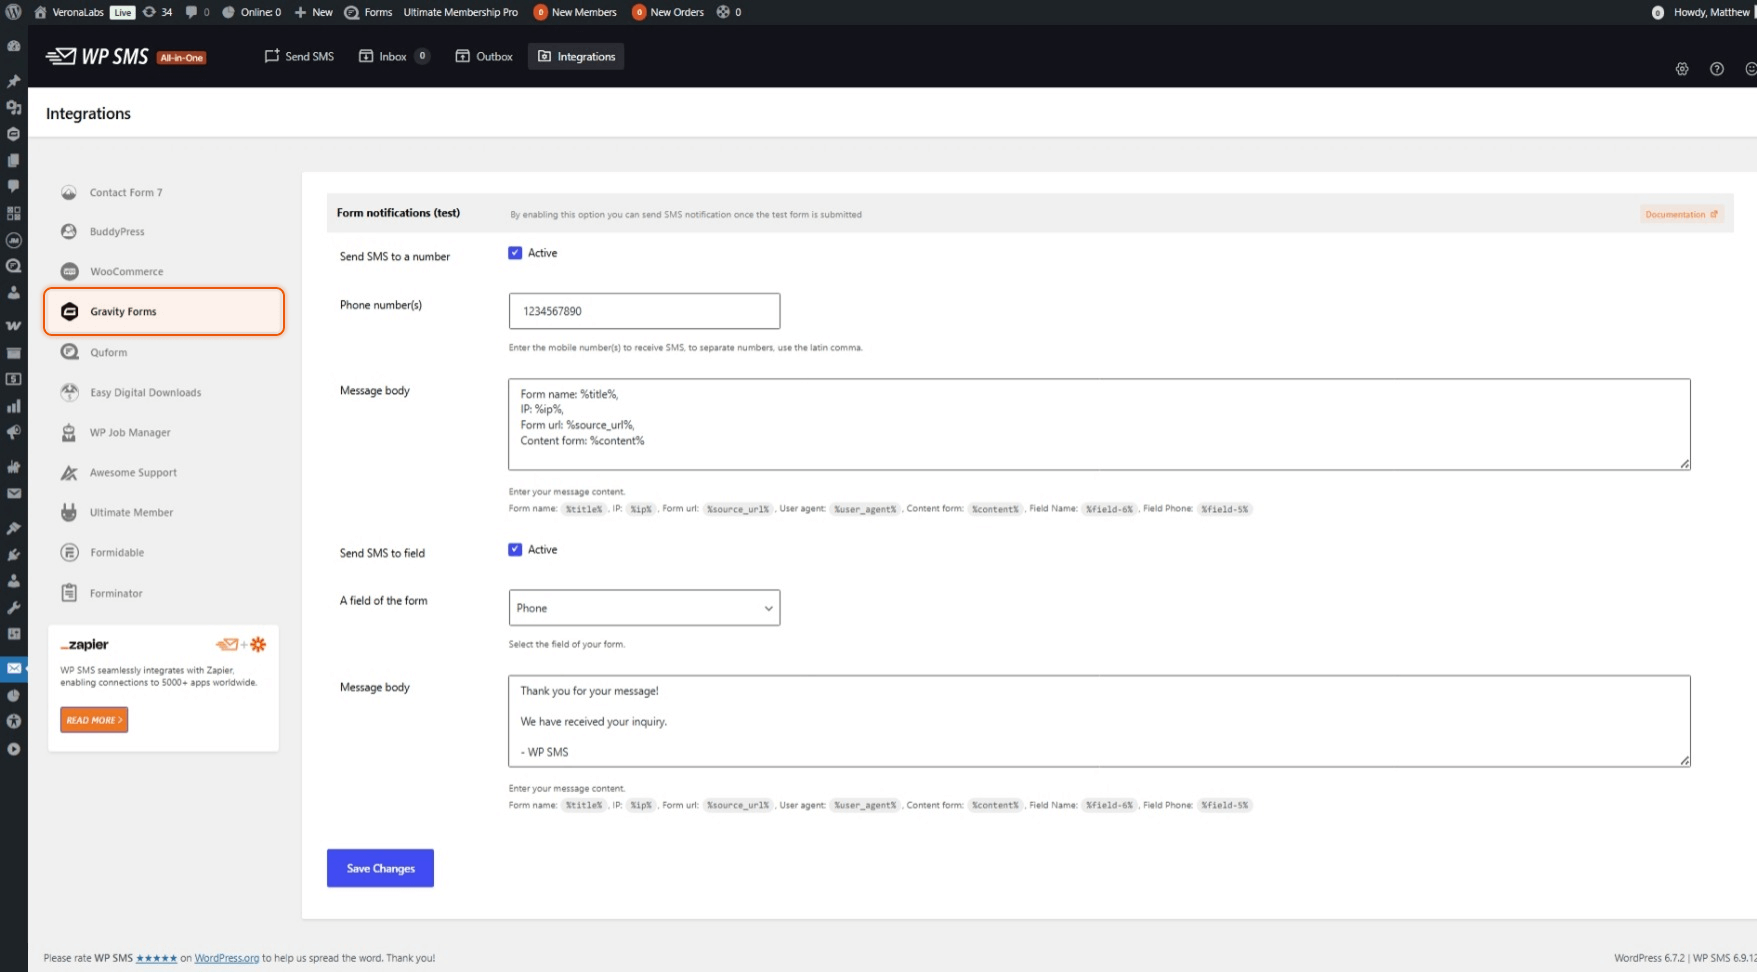Toggle Active for Send SMS to field
The height and width of the screenshot is (972, 1757).
pyautogui.click(x=515, y=549)
